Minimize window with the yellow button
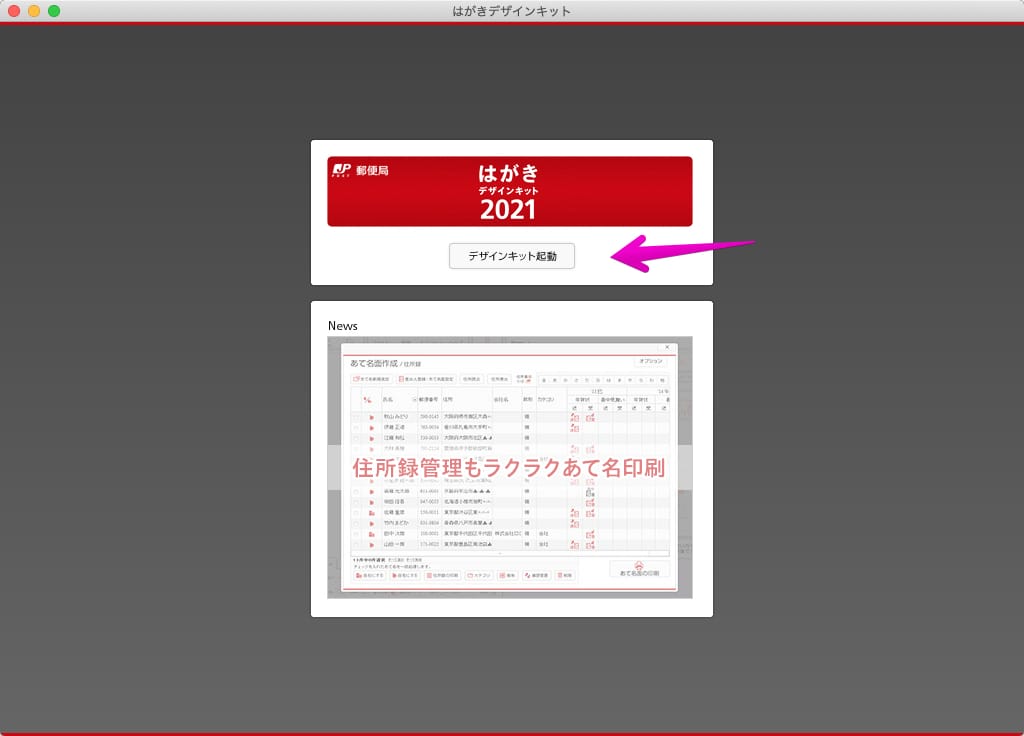The width and height of the screenshot is (1024, 736). click(x=34, y=10)
